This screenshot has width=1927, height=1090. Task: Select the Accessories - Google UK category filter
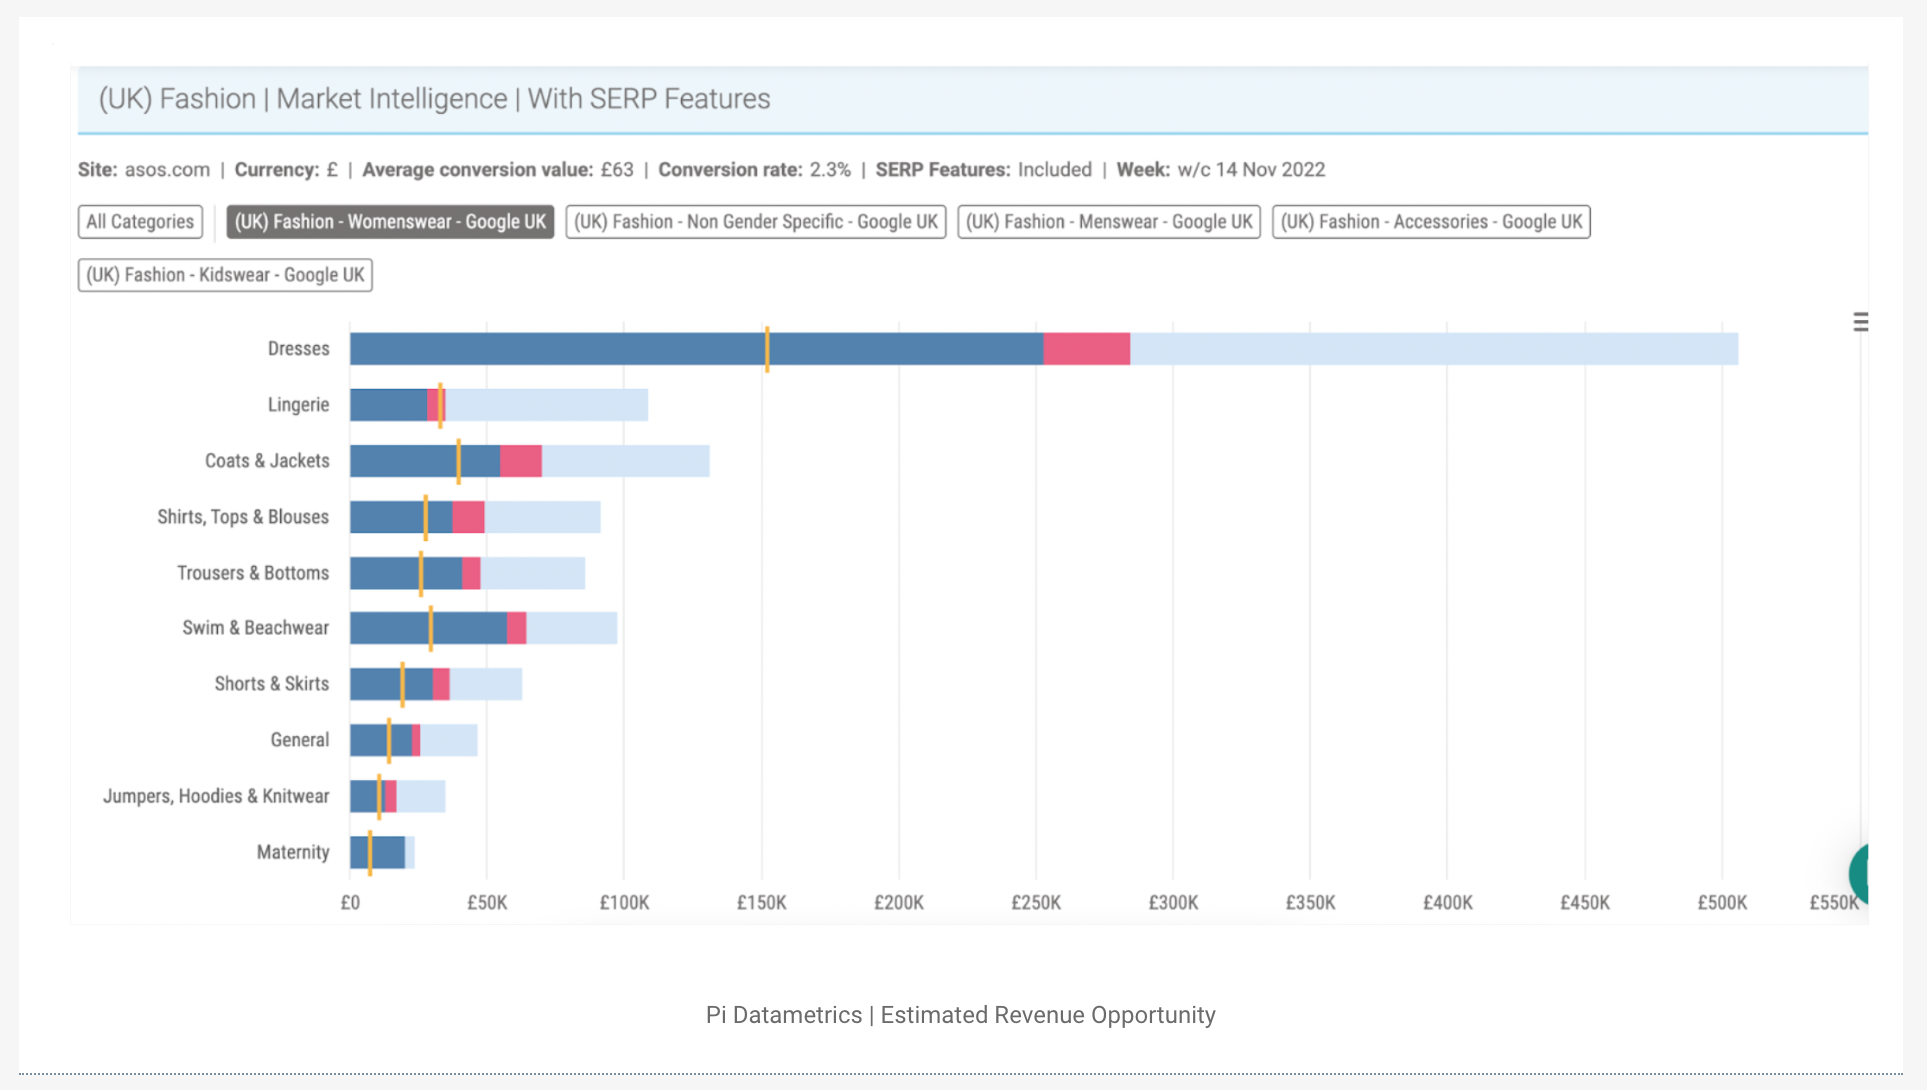coord(1430,221)
